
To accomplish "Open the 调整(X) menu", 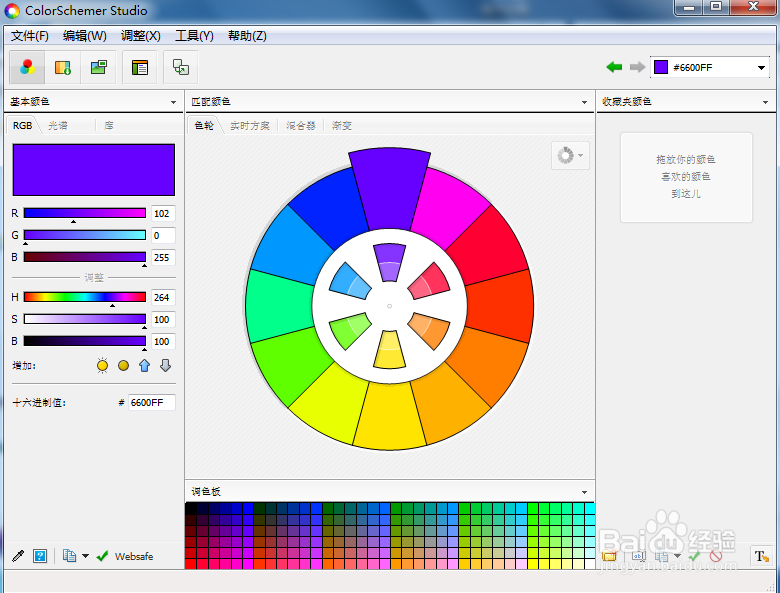I will (x=141, y=36).
